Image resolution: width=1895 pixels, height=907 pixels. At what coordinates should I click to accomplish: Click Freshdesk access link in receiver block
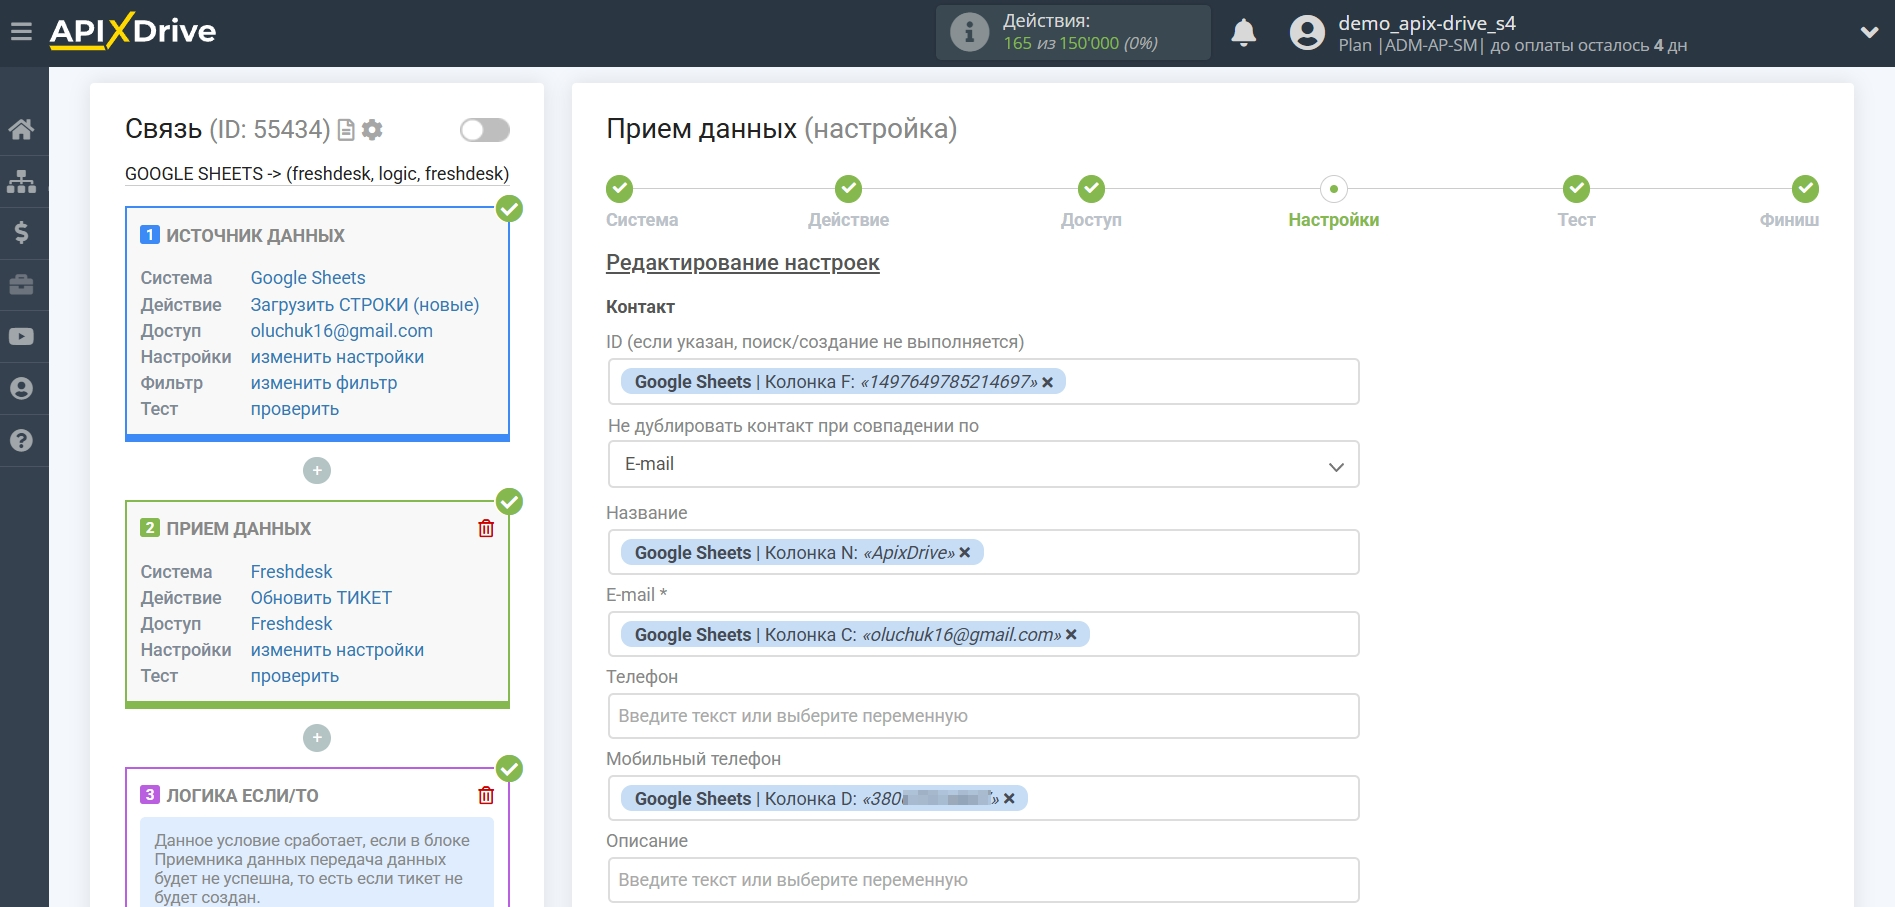(x=291, y=624)
